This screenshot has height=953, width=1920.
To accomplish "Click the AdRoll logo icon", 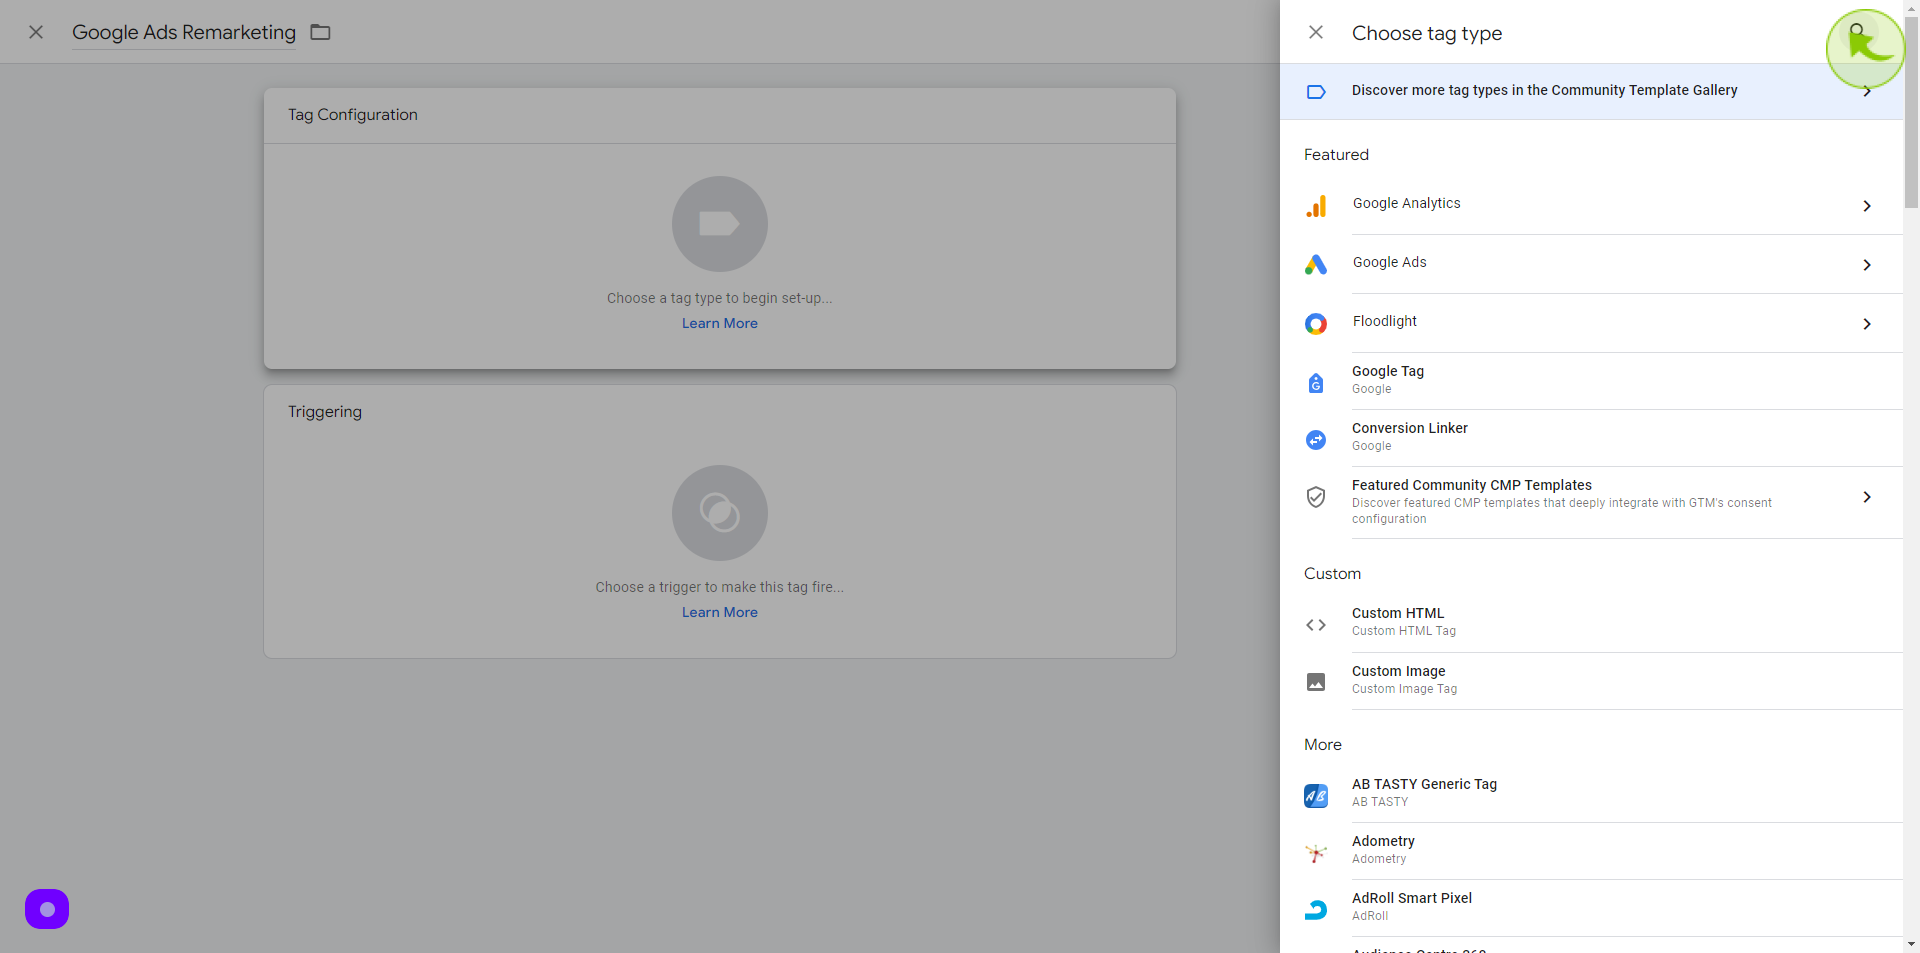I will point(1316,910).
